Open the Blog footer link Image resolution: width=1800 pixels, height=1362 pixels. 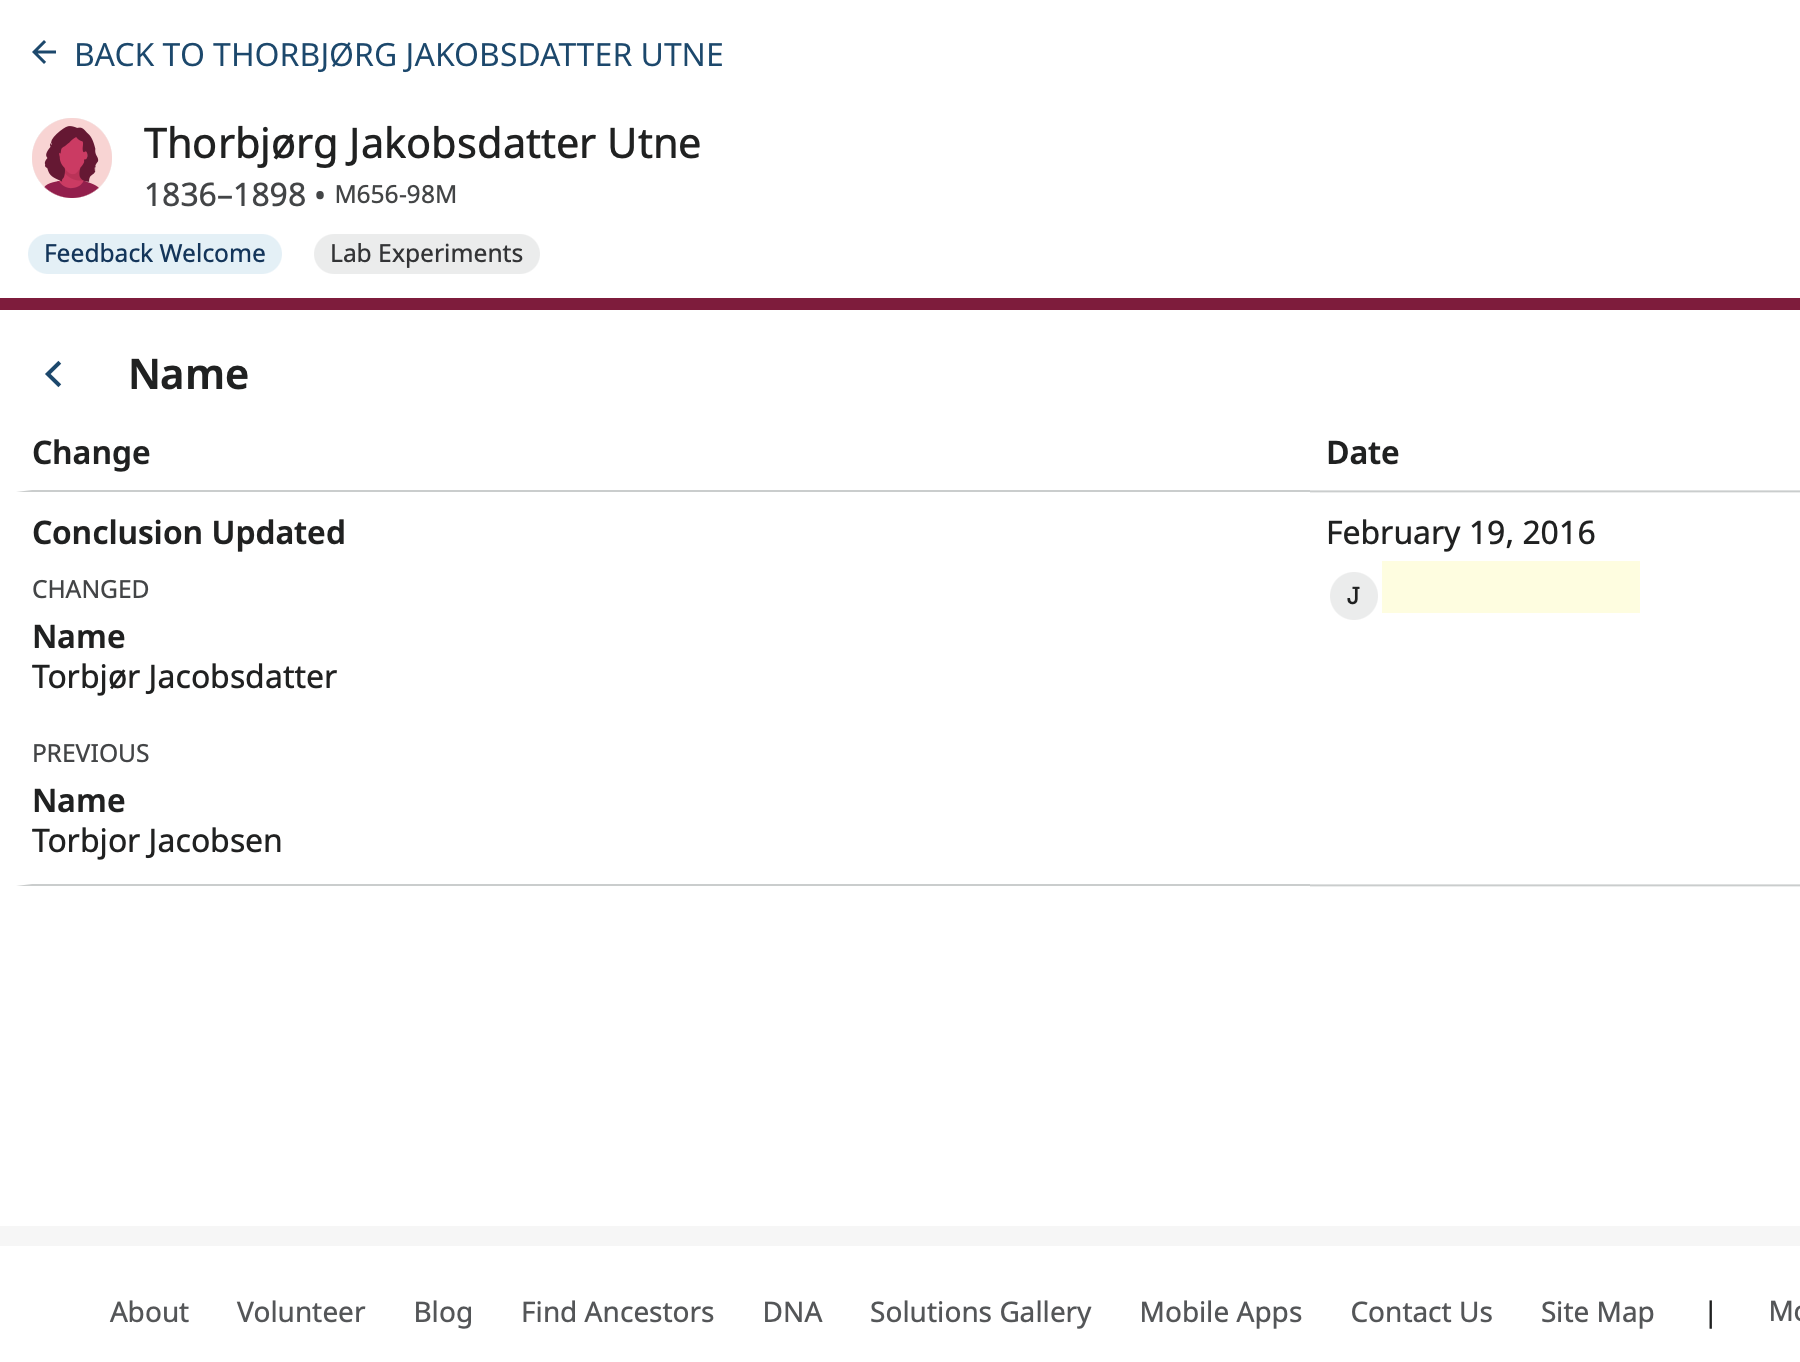tap(443, 1312)
